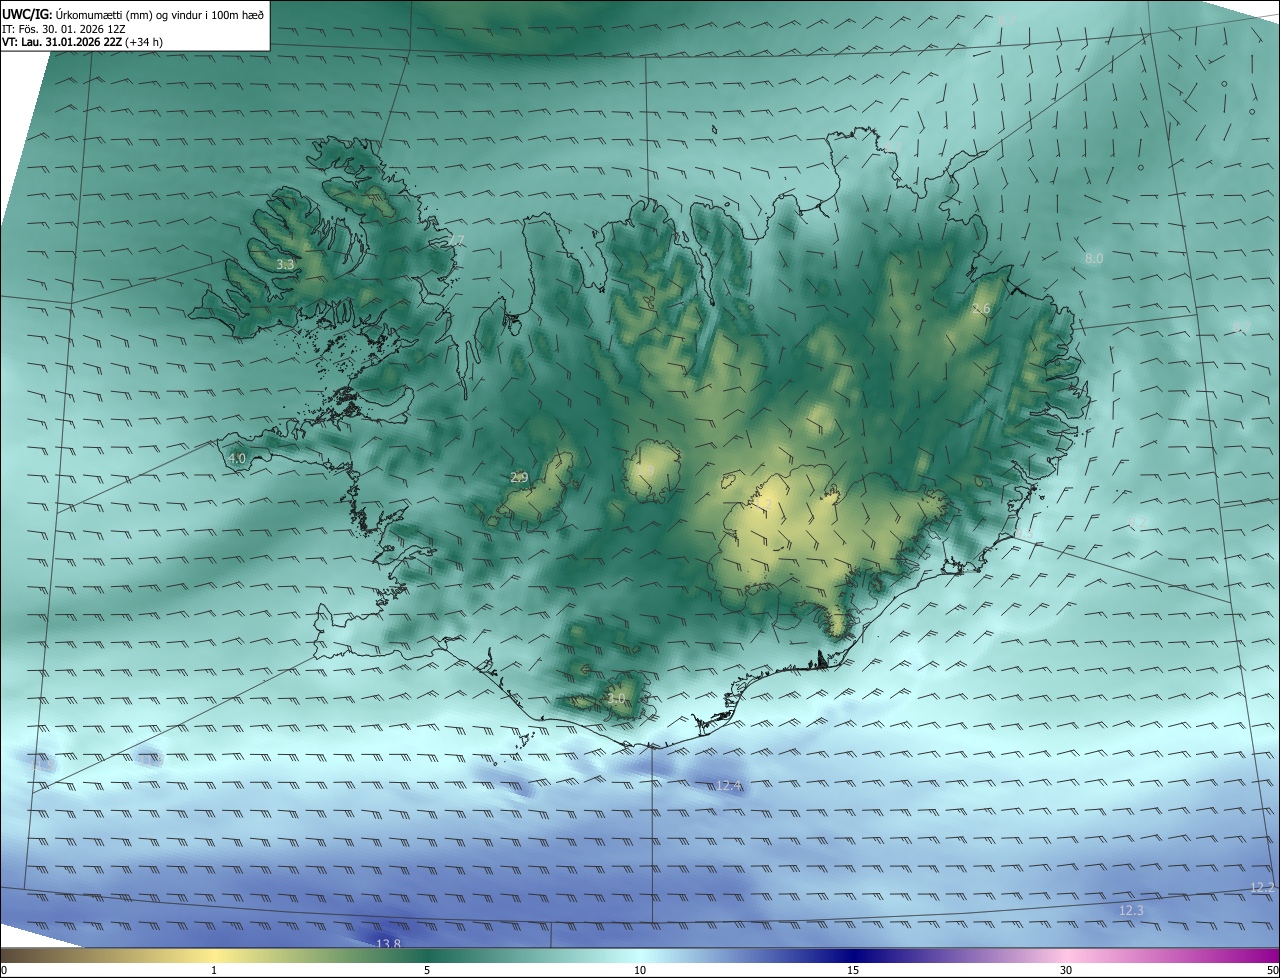The image size is (1280, 978).
Task: Click the 3.0 value near the south coast
Action: coord(616,698)
